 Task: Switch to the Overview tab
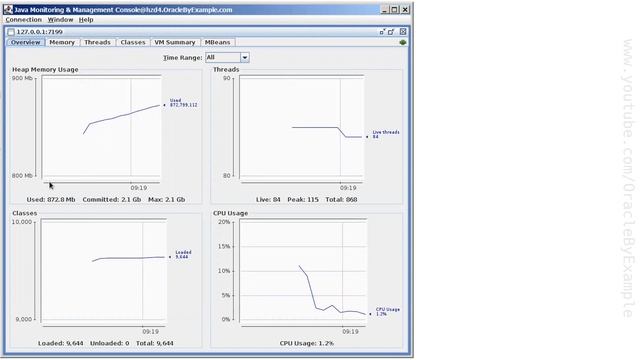click(x=26, y=42)
